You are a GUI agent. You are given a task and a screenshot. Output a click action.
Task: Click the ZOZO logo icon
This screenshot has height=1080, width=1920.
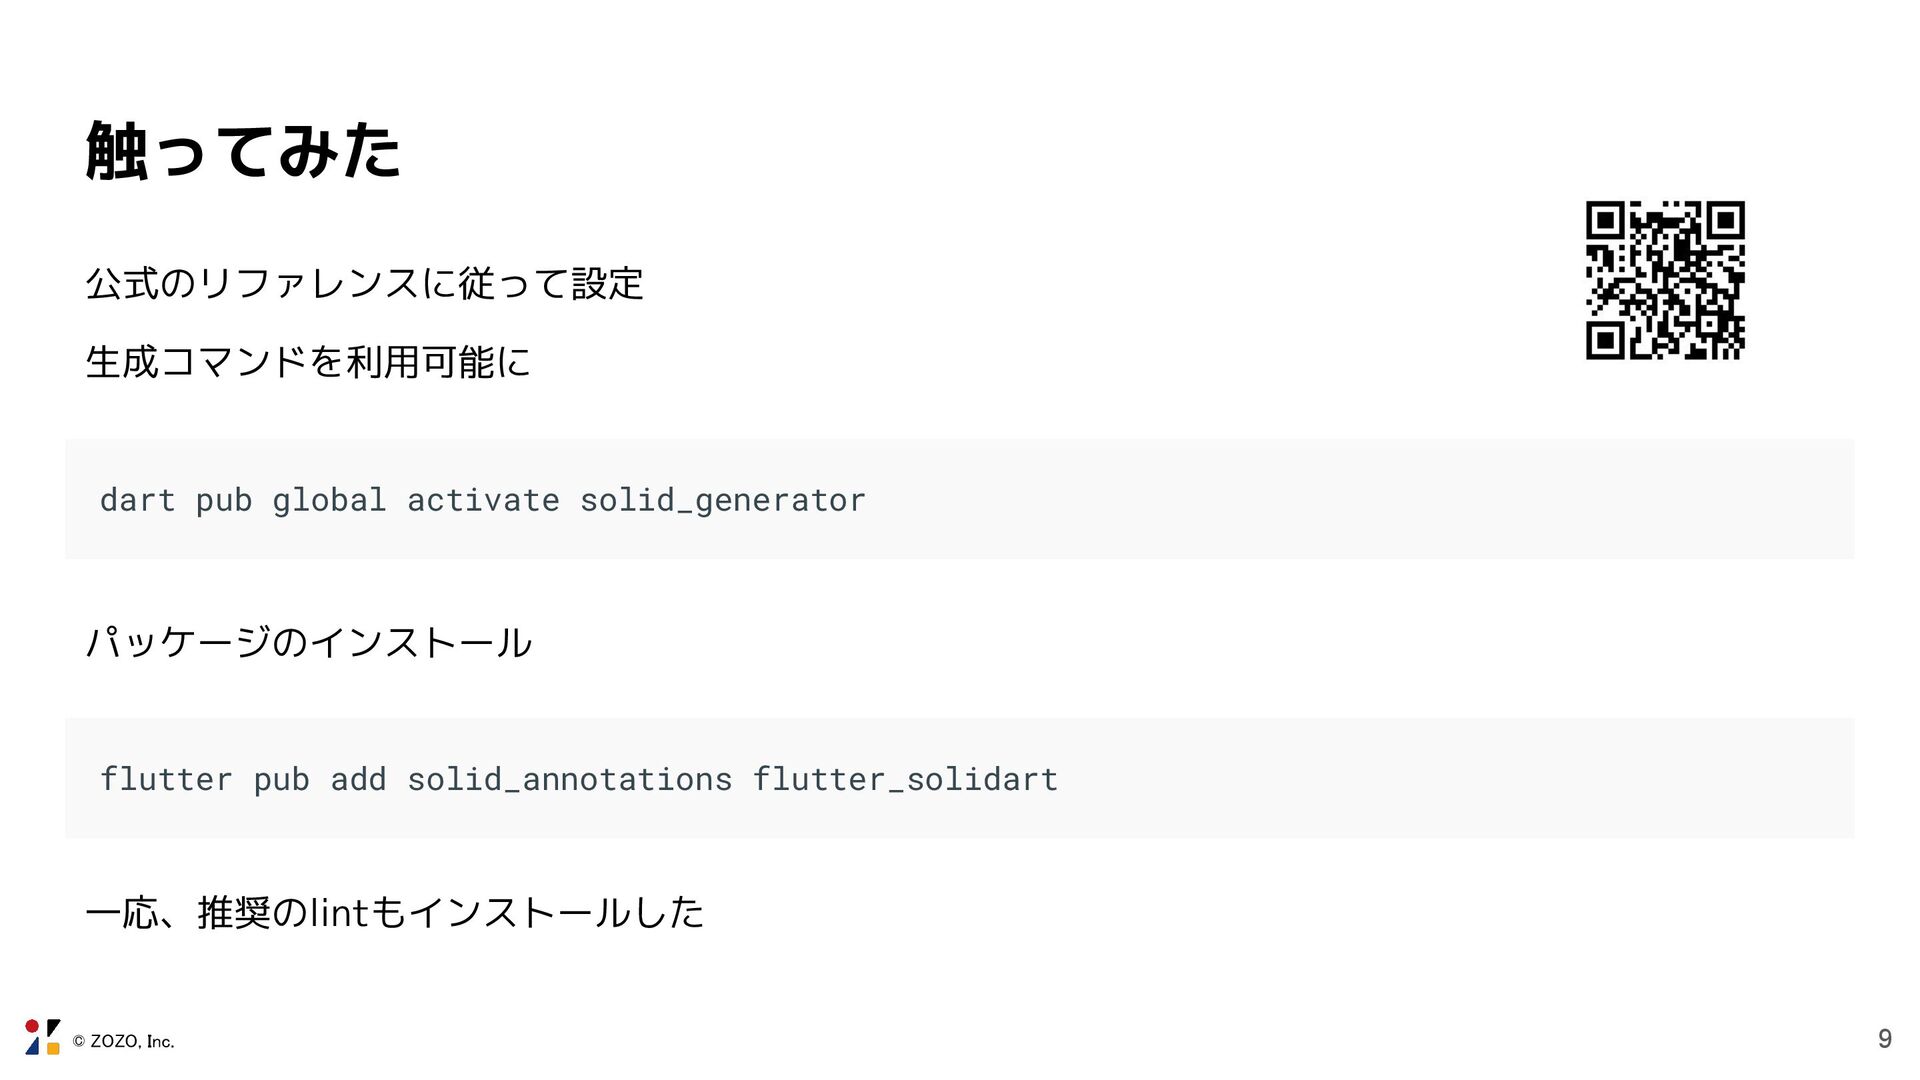click(42, 1037)
